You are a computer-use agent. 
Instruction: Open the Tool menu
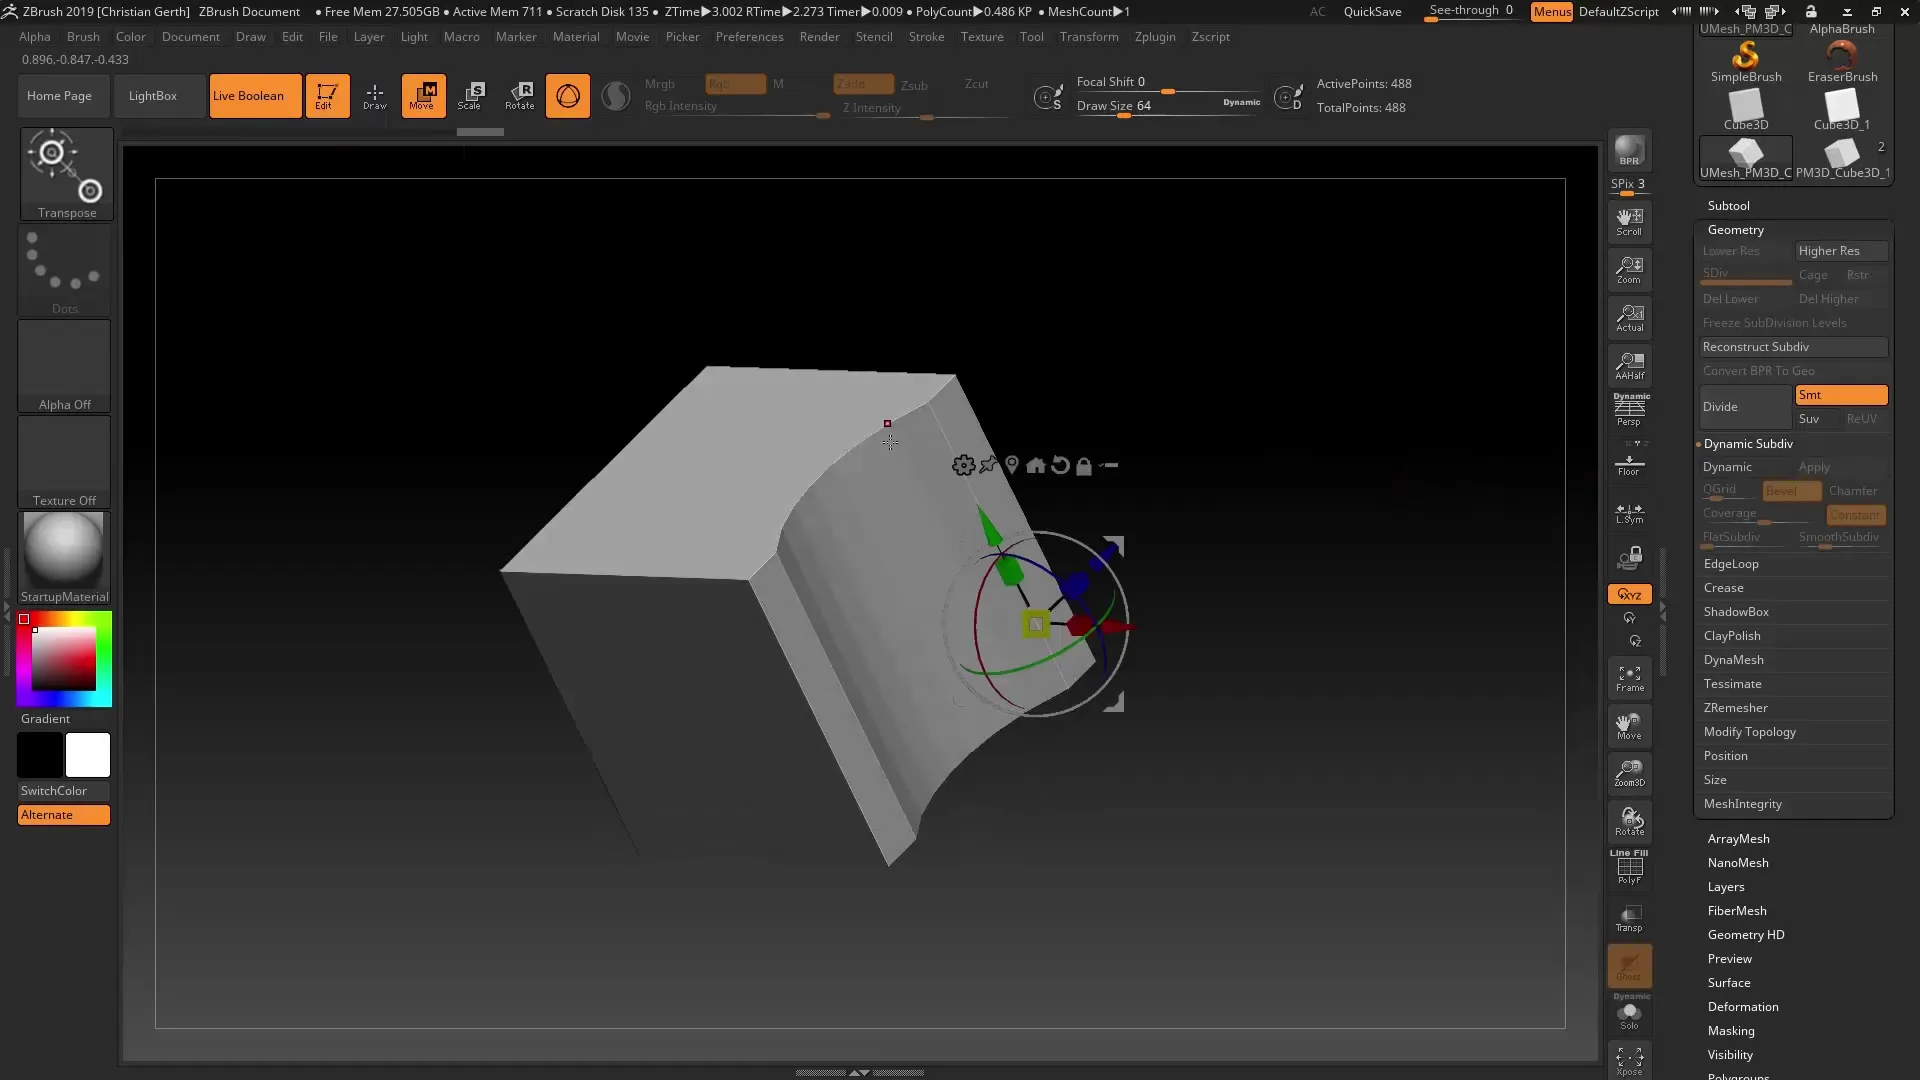(x=1031, y=37)
